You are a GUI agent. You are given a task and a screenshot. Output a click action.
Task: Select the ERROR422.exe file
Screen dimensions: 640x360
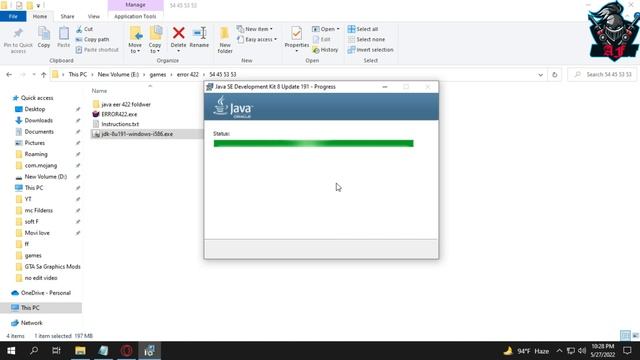119,114
